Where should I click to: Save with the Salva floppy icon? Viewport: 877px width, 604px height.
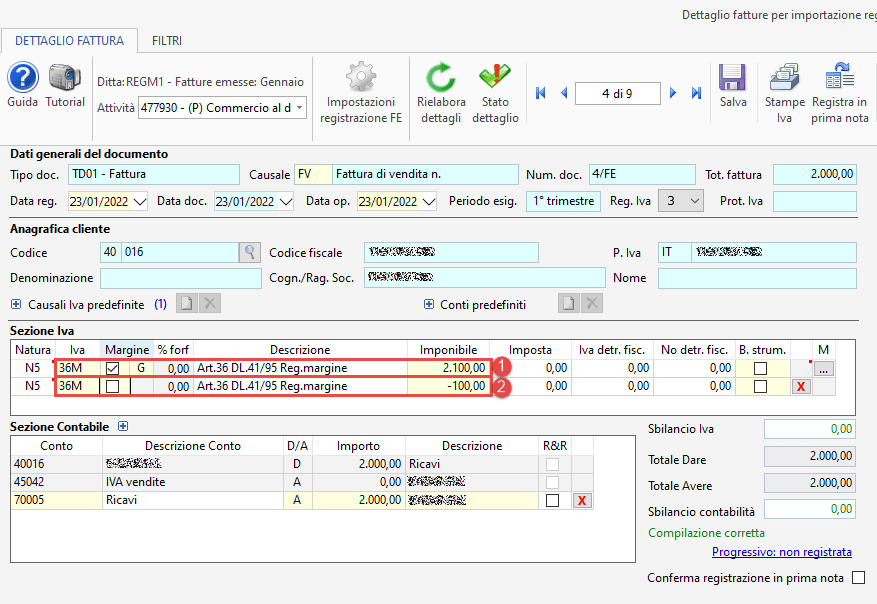[x=733, y=77]
